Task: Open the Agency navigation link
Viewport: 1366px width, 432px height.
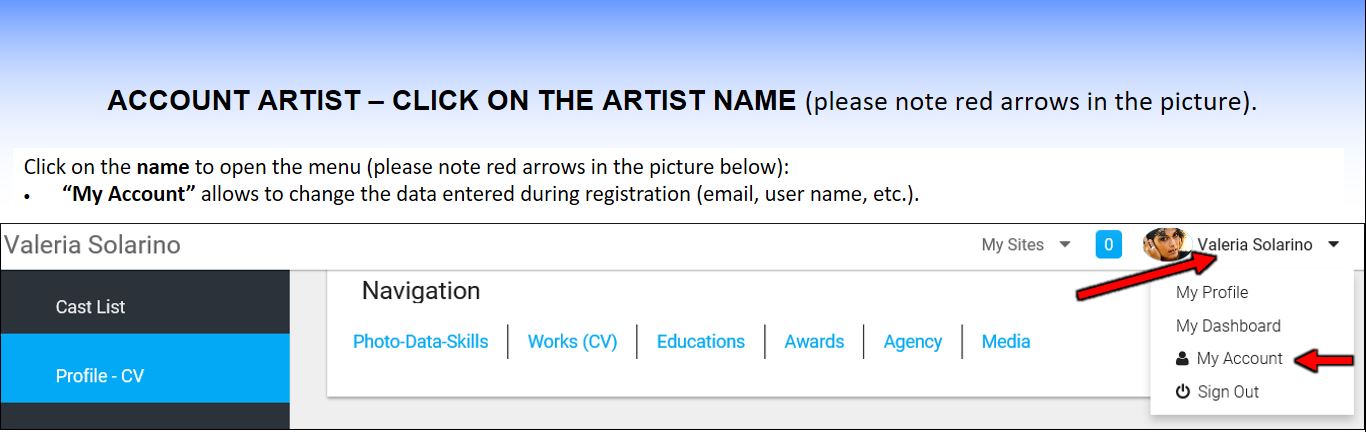Action: click(x=912, y=342)
